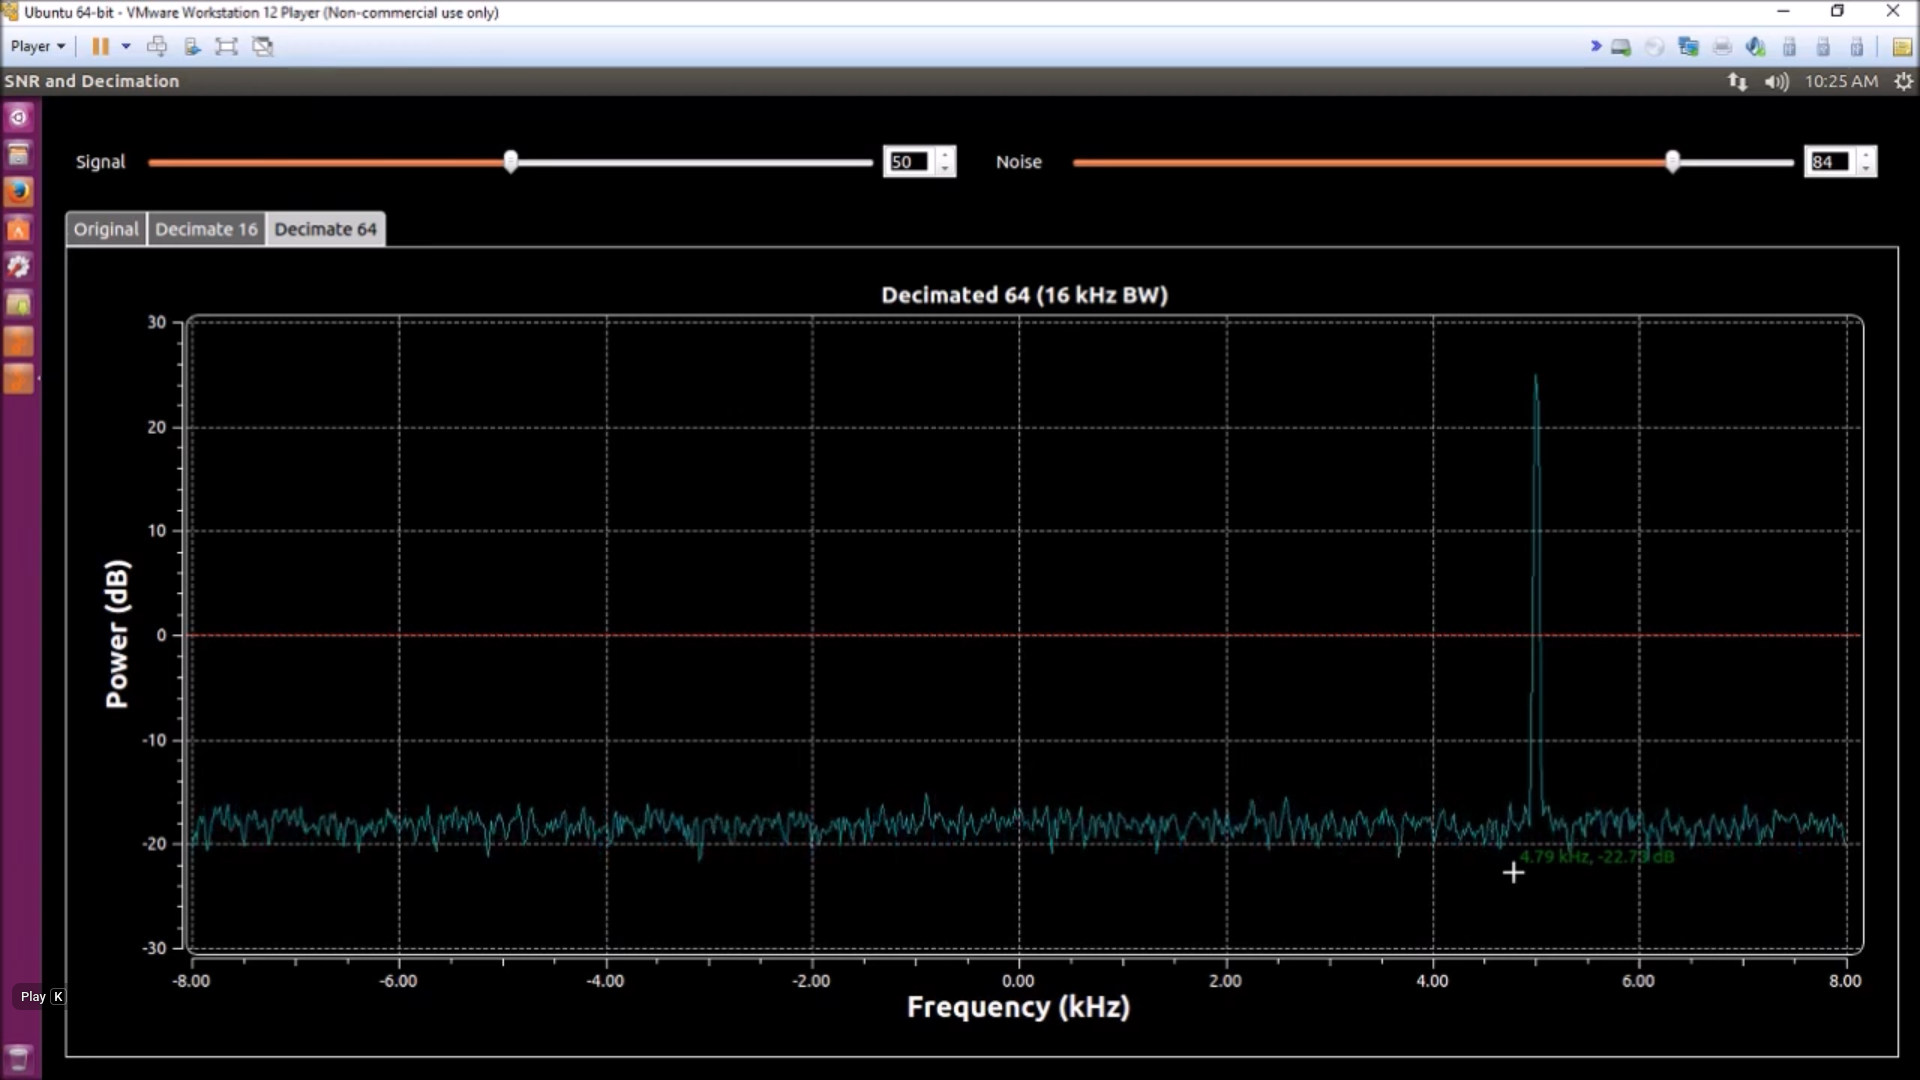Increment the Signal value spinner

945,155
